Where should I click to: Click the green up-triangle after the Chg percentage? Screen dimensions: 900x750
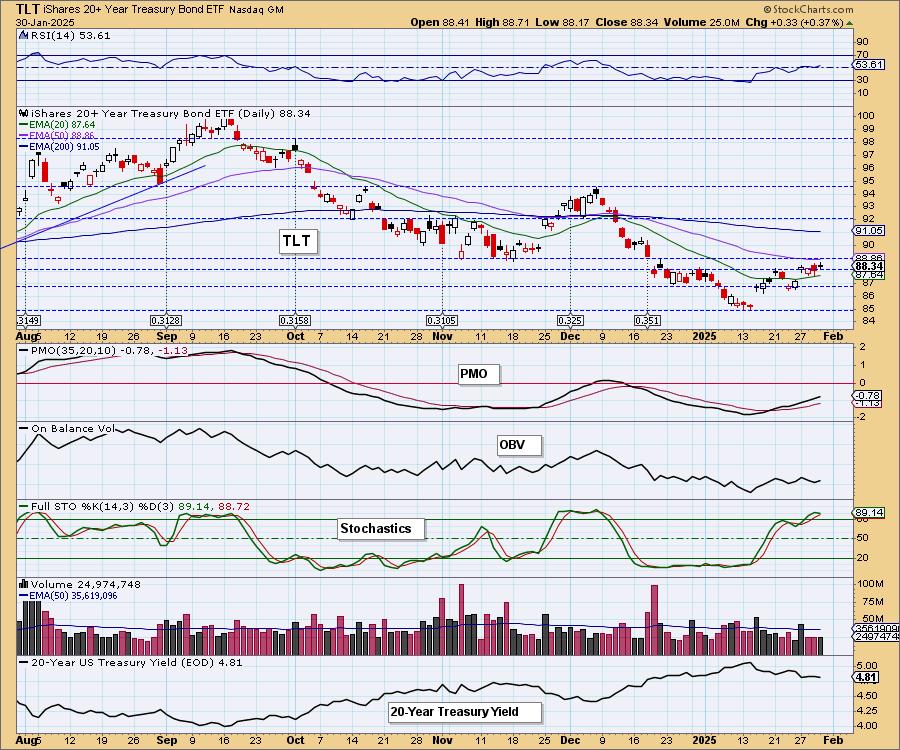[x=849, y=22]
